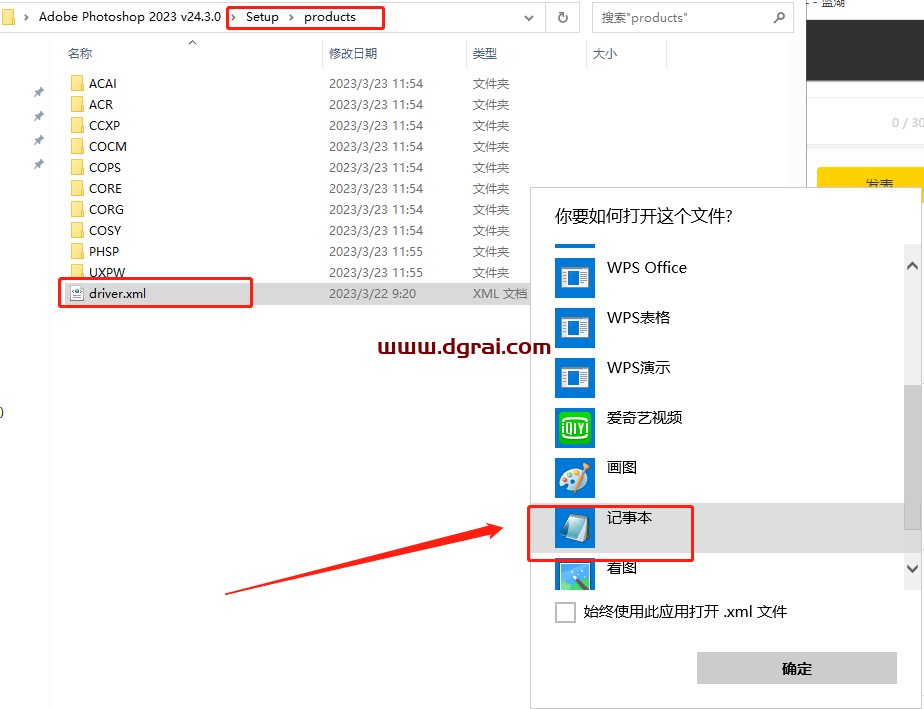Click the search "products" input box
Viewport: 924px width, 709px height.
click(680, 18)
